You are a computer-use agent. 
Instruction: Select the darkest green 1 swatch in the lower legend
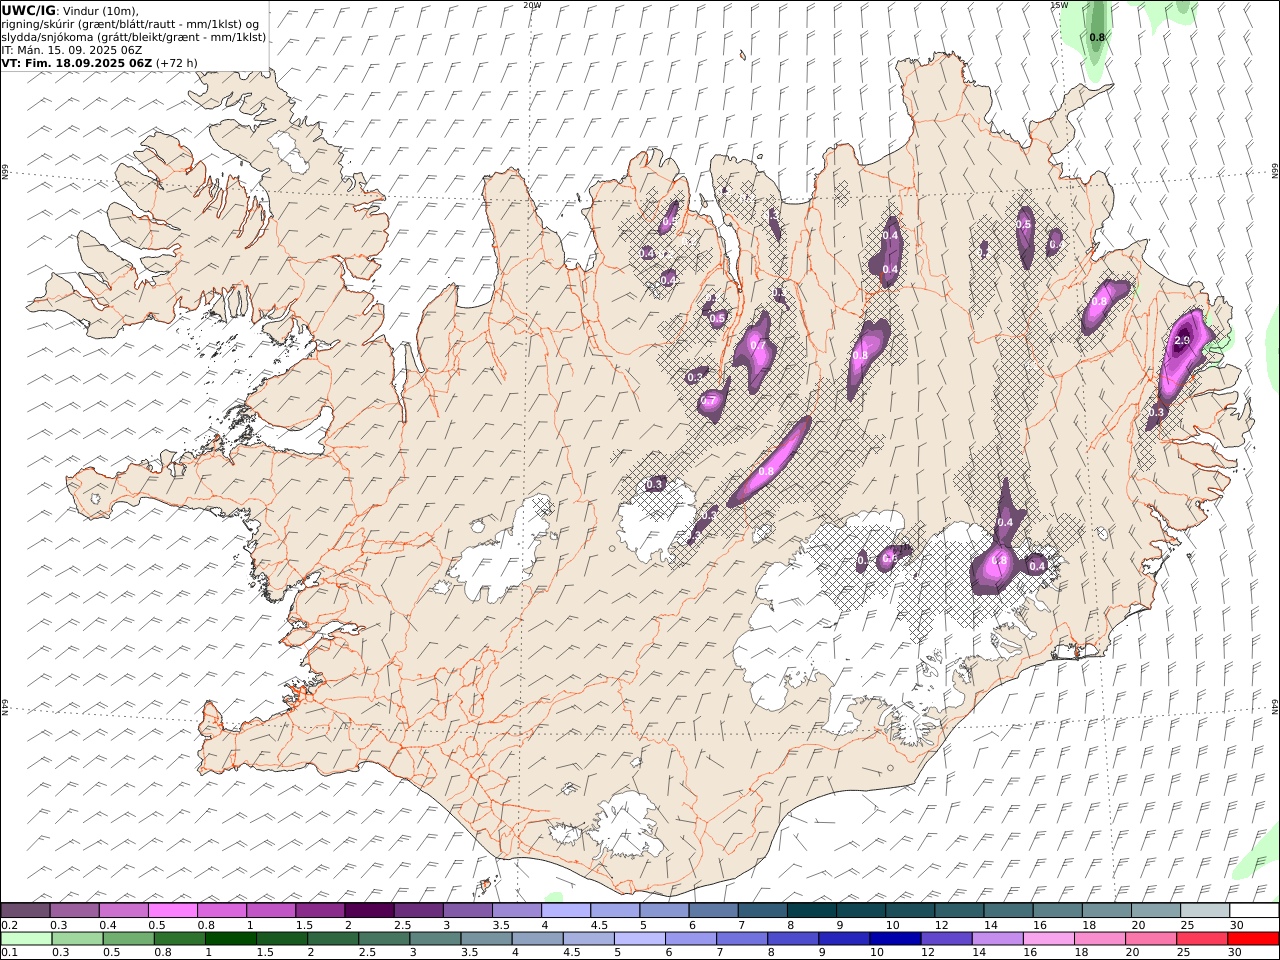pyautogui.click(x=230, y=939)
